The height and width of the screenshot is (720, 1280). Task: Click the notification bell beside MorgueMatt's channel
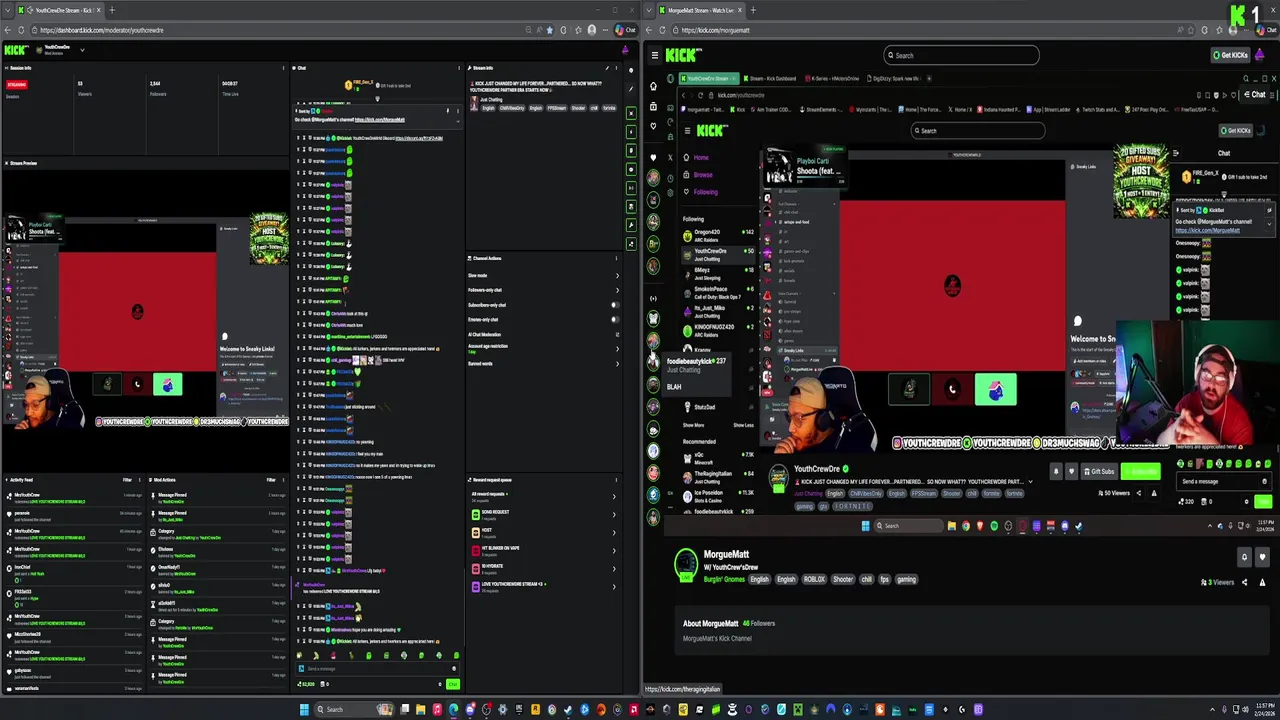click(x=1244, y=557)
